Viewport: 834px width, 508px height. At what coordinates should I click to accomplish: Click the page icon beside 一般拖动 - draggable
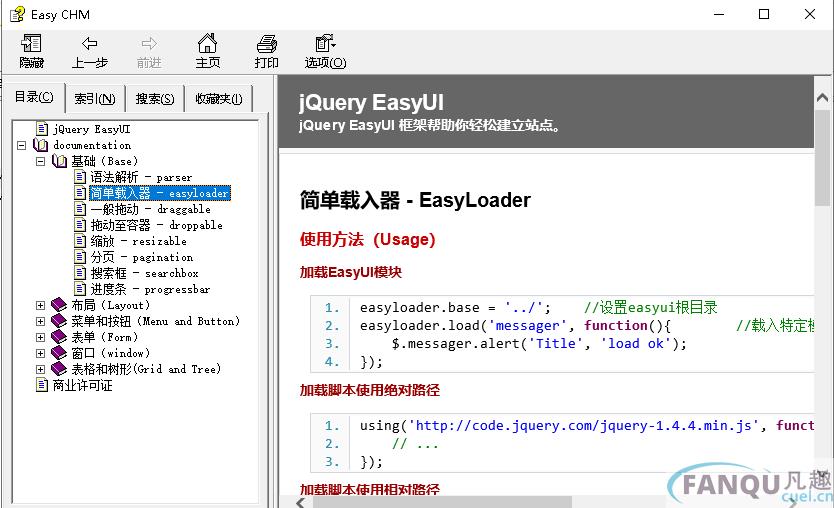pyautogui.click(x=80, y=209)
